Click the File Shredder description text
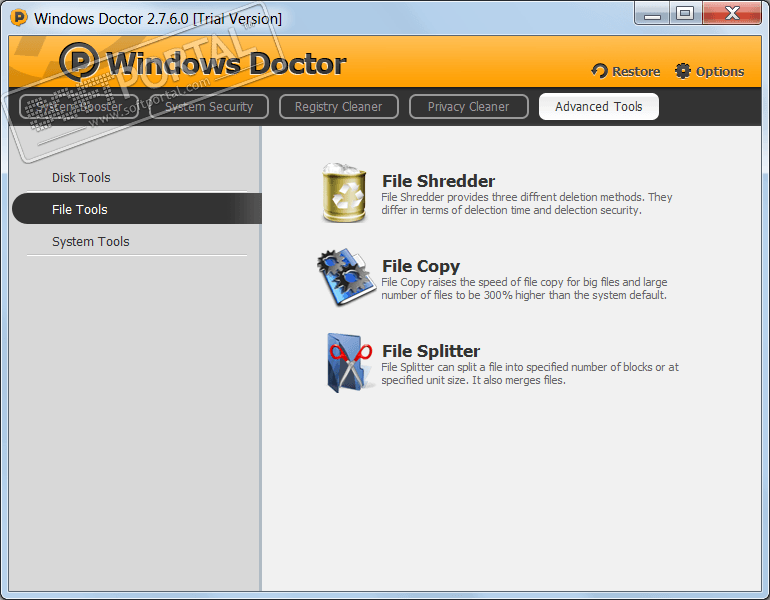This screenshot has height=600, width=770. (x=526, y=204)
